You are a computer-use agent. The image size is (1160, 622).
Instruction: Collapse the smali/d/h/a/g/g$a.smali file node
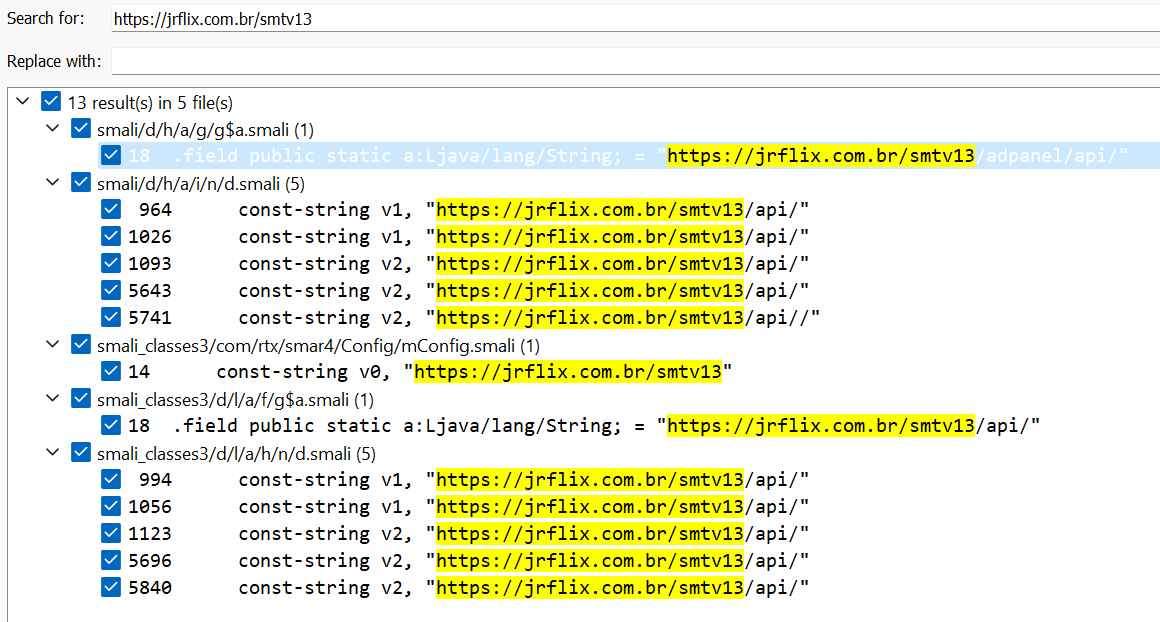(52, 129)
